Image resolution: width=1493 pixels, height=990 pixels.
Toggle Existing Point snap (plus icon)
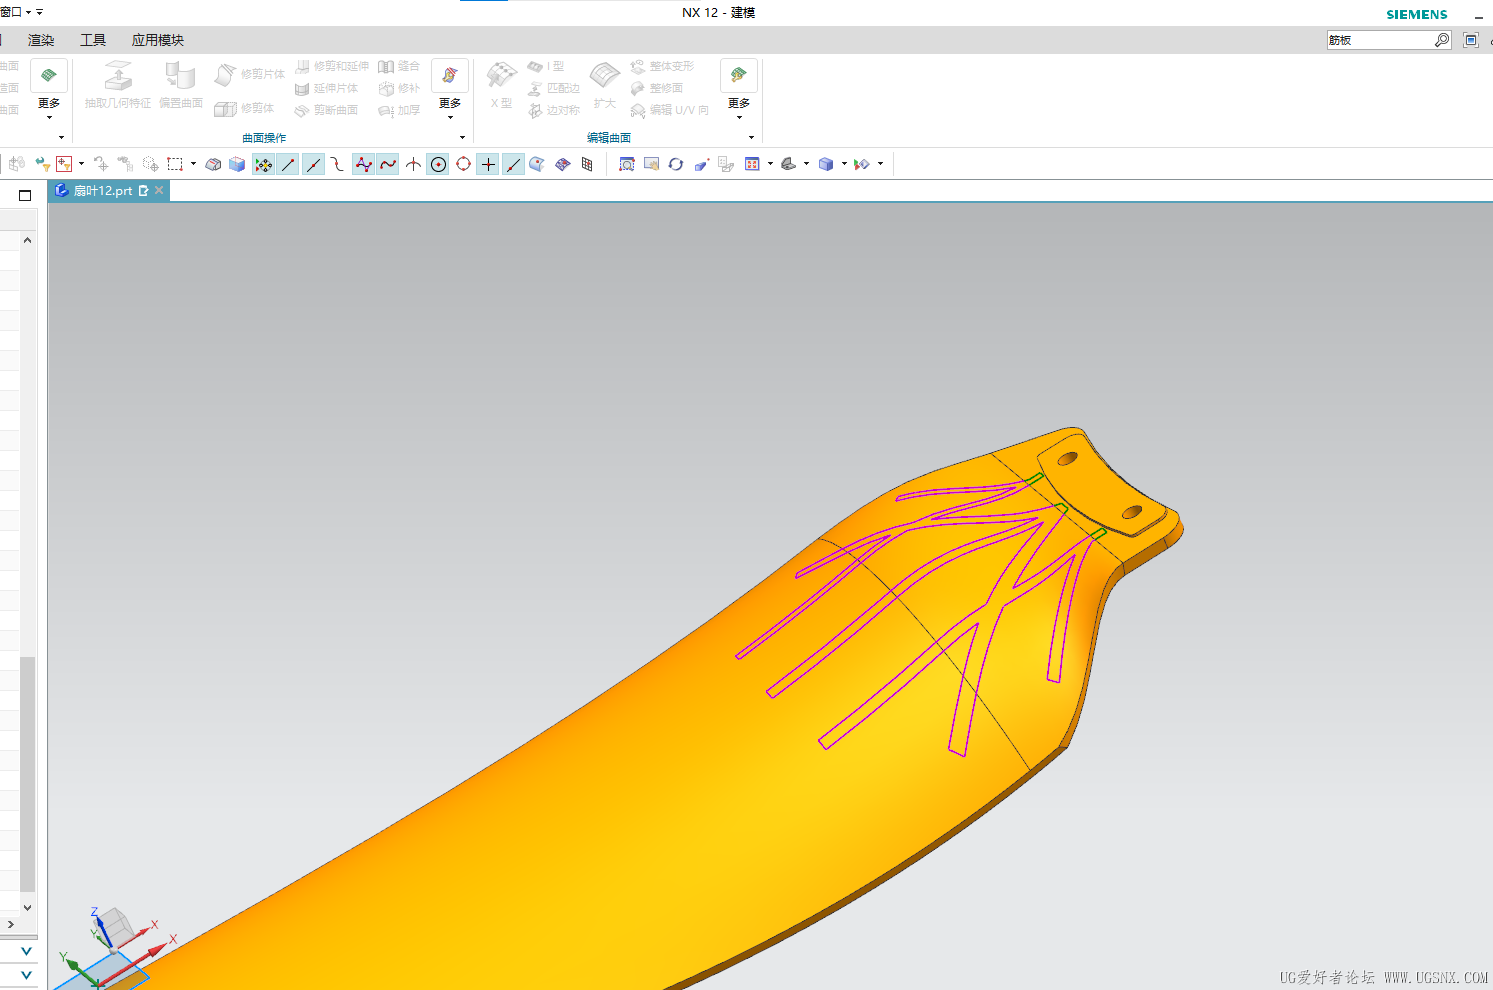tap(488, 164)
